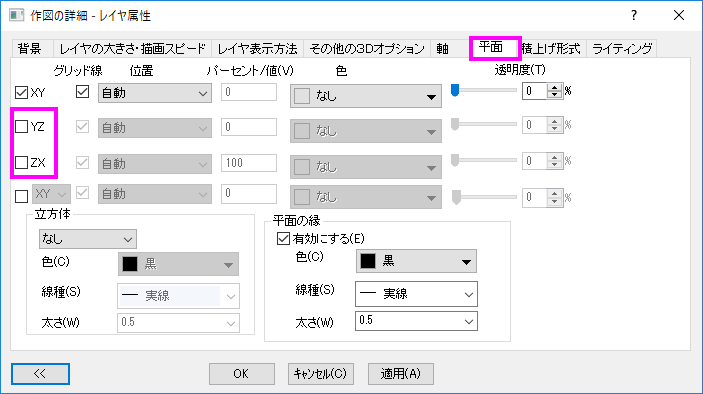The image size is (703, 394).
Task: Open the 平面の縁 color 黒 dropdown
Action: 417,261
